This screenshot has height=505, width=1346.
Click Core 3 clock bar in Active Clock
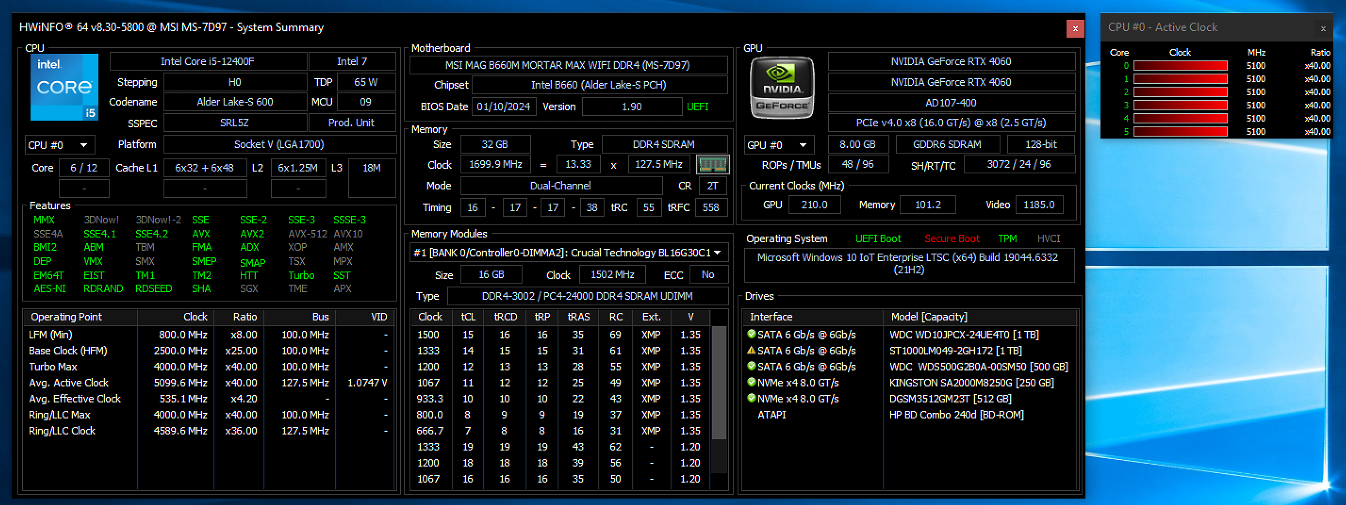[1180, 105]
